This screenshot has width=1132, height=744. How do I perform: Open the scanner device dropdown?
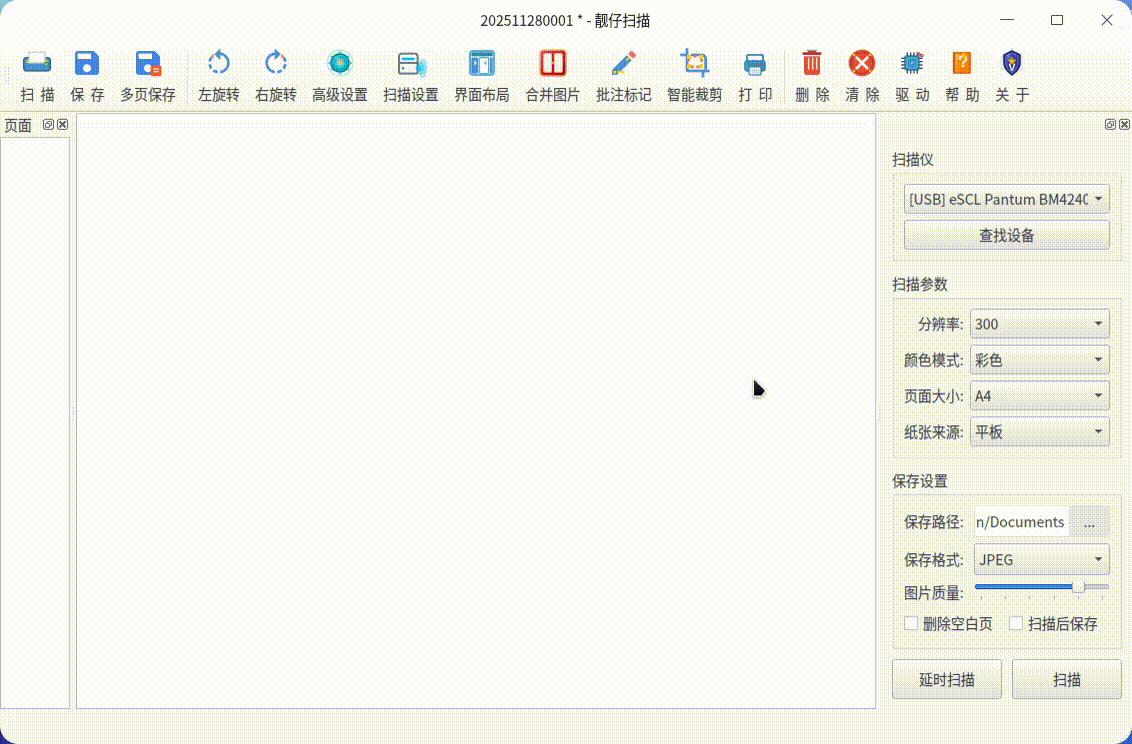pos(1006,198)
